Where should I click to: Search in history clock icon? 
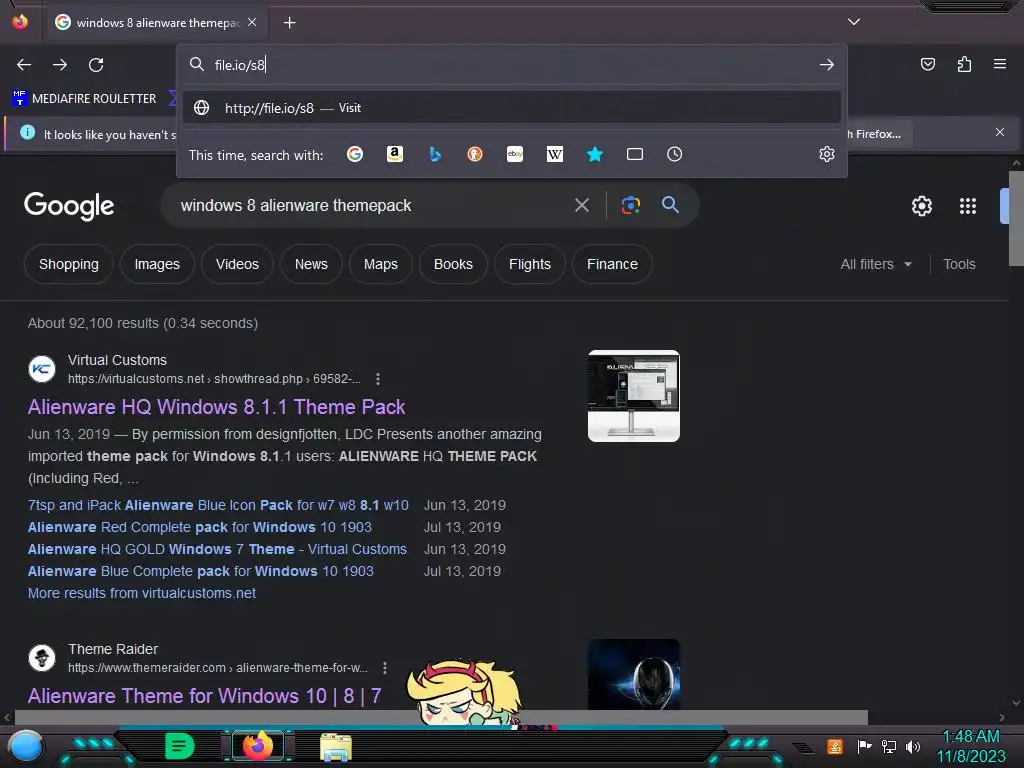click(675, 154)
